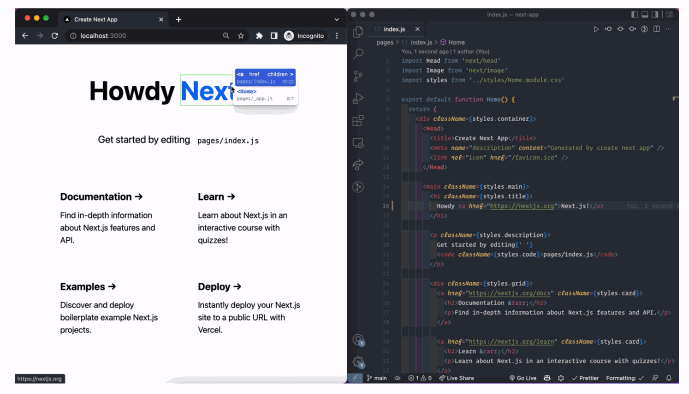Expand Chrome's tab search chevron

coord(337,19)
